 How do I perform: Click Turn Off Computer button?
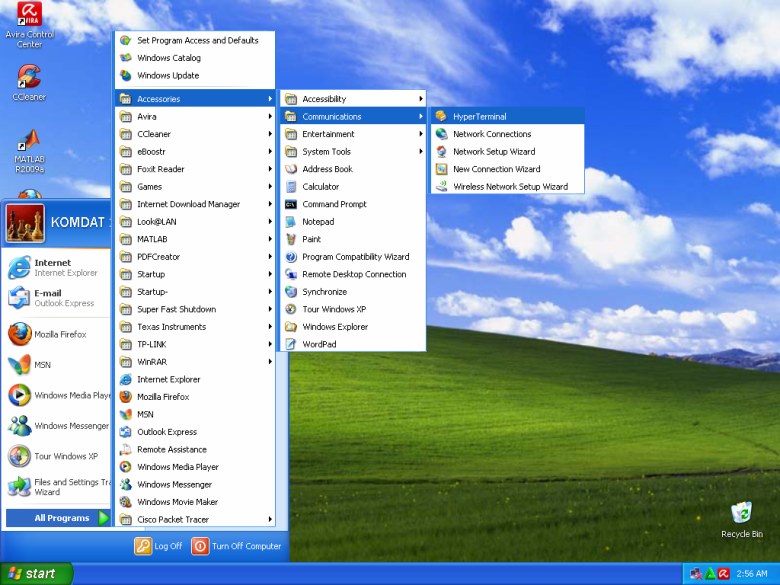(236, 546)
